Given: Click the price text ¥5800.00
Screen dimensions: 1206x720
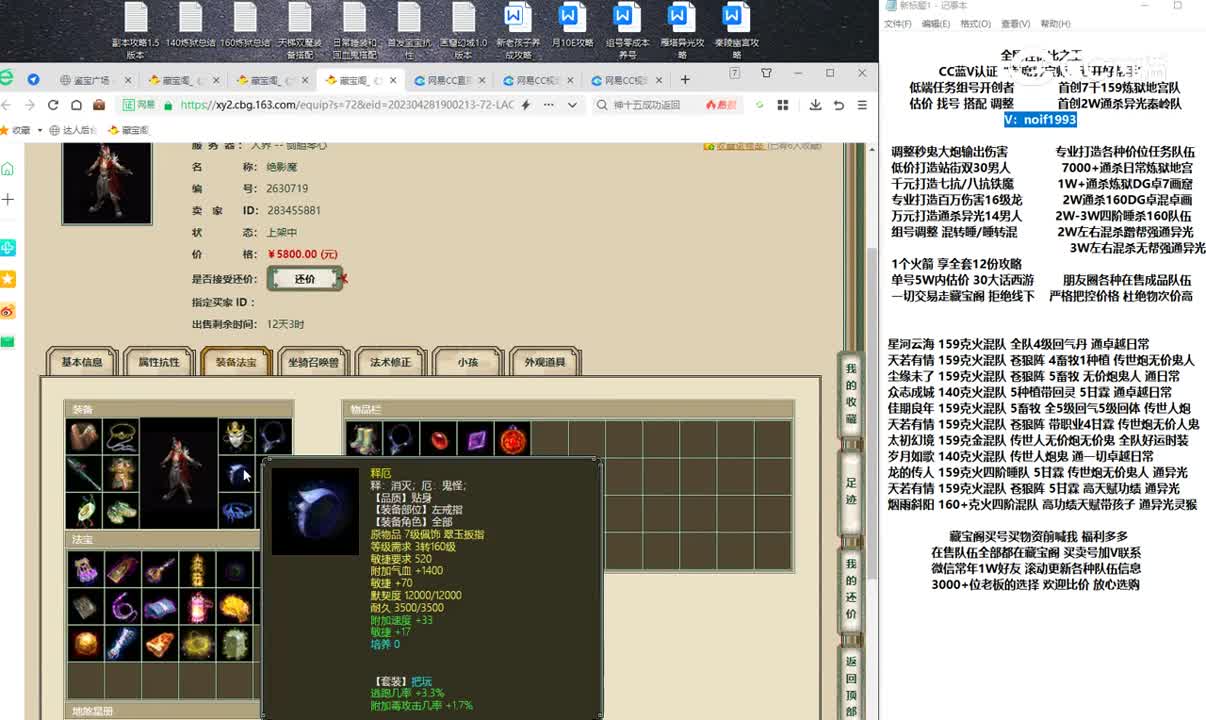Looking at the screenshot, I should tap(303, 254).
